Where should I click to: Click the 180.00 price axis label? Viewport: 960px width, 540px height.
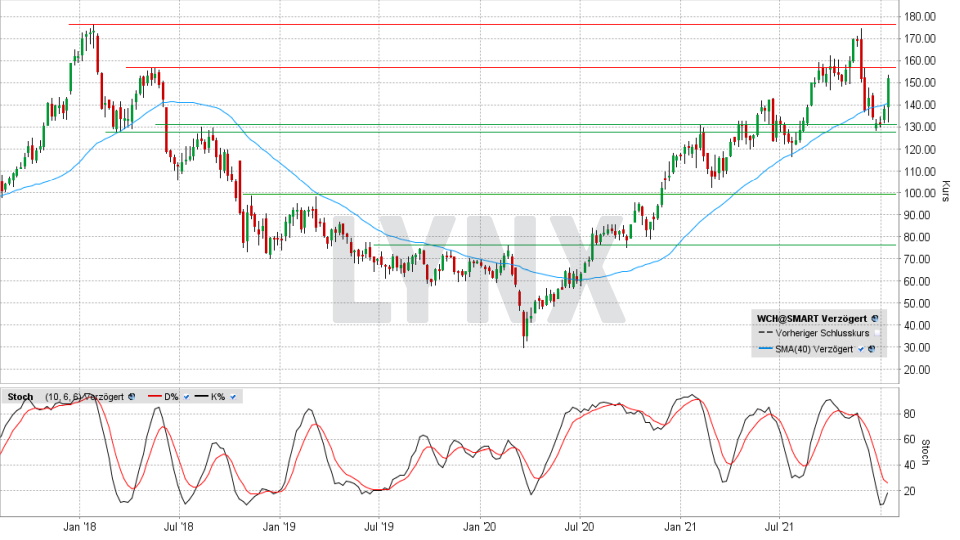pyautogui.click(x=921, y=17)
